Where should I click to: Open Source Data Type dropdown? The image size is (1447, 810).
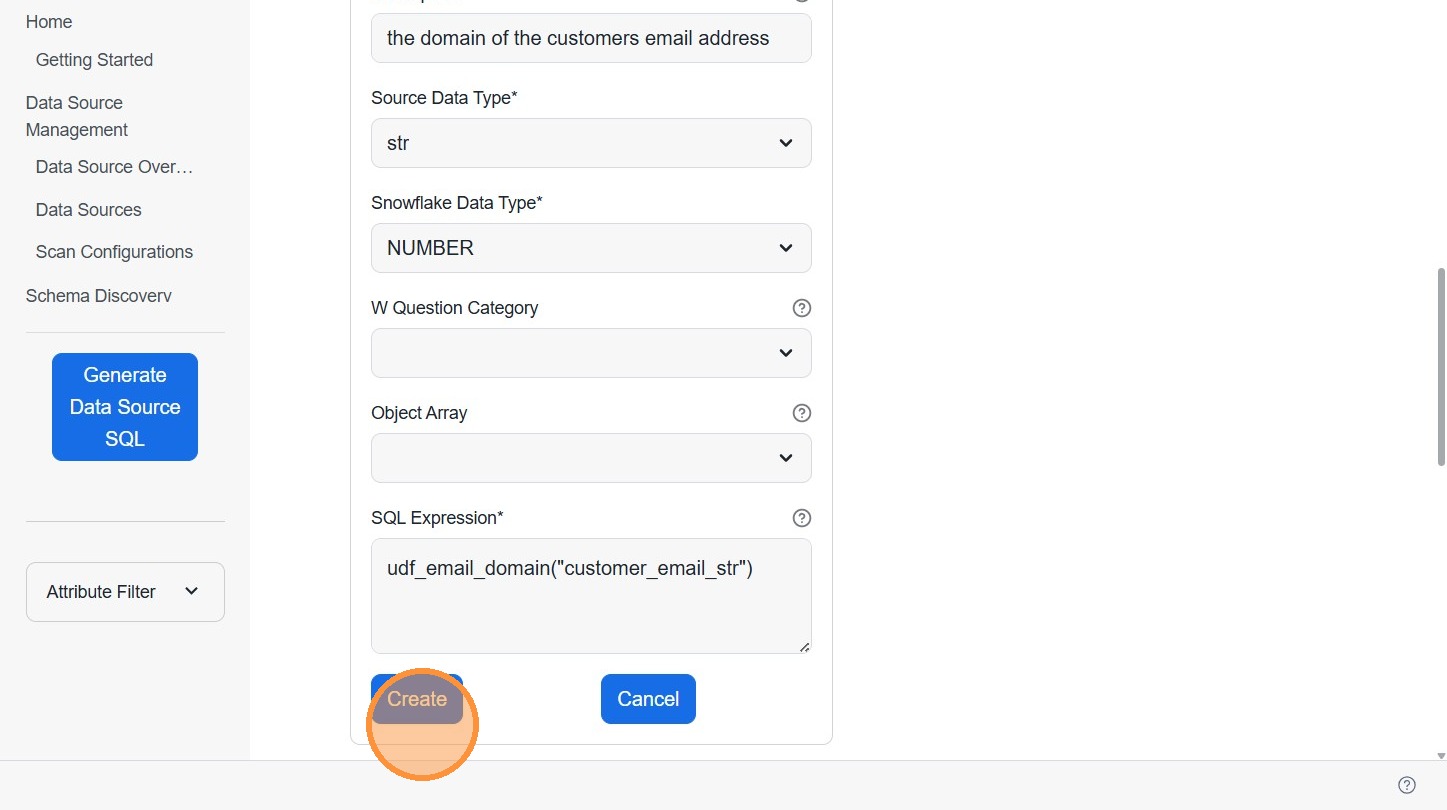pyautogui.click(x=591, y=143)
